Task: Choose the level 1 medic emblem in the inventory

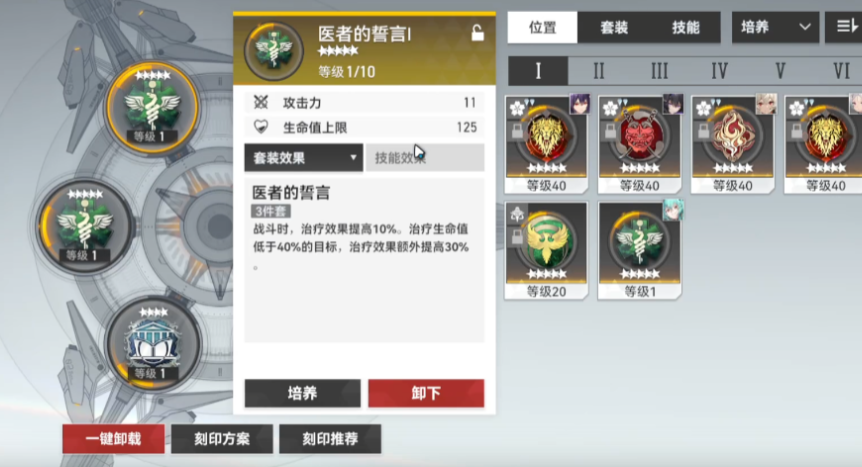Action: (639, 250)
